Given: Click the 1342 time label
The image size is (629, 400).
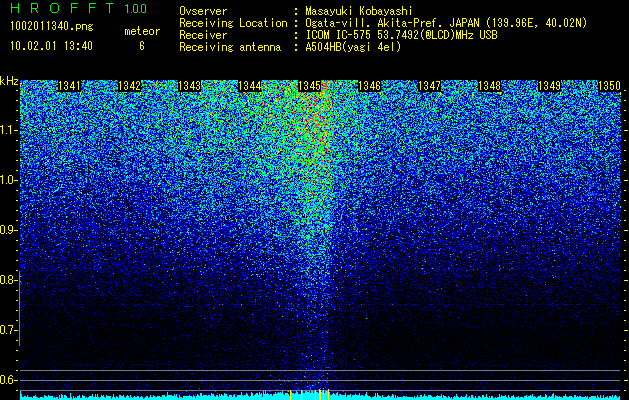Looking at the screenshot, I should click(130, 86).
